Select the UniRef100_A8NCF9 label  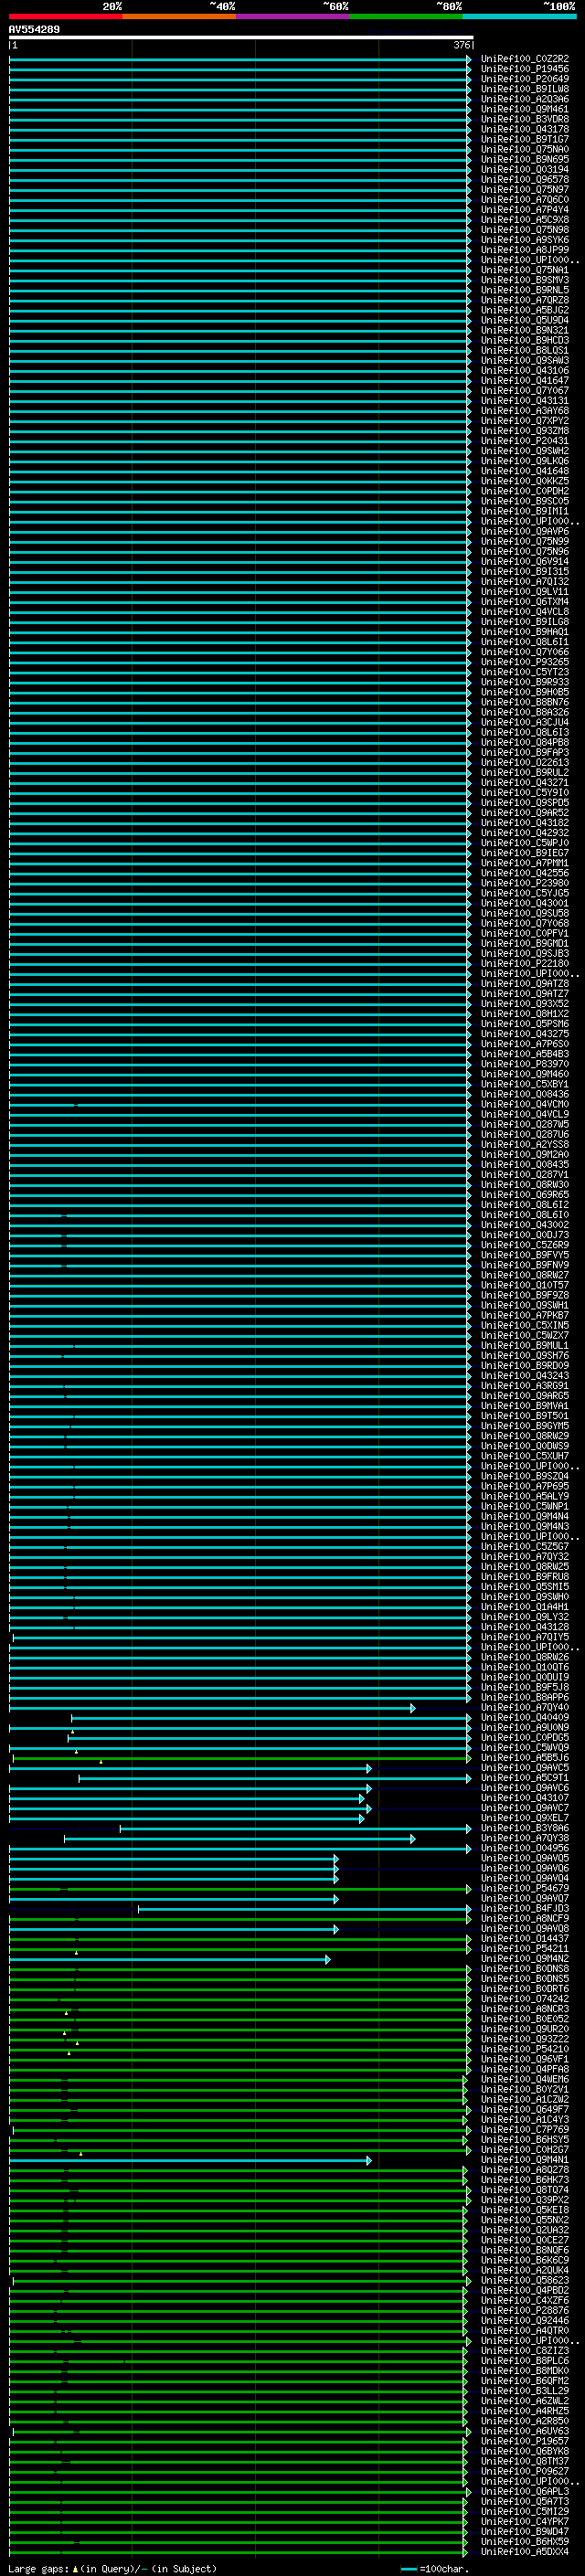tap(525, 1918)
